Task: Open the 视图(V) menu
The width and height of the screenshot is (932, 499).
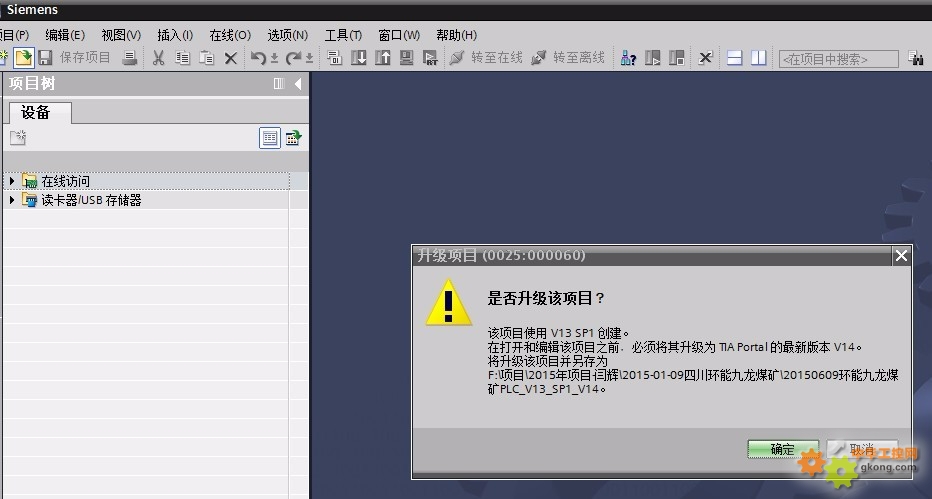Action: [121, 35]
